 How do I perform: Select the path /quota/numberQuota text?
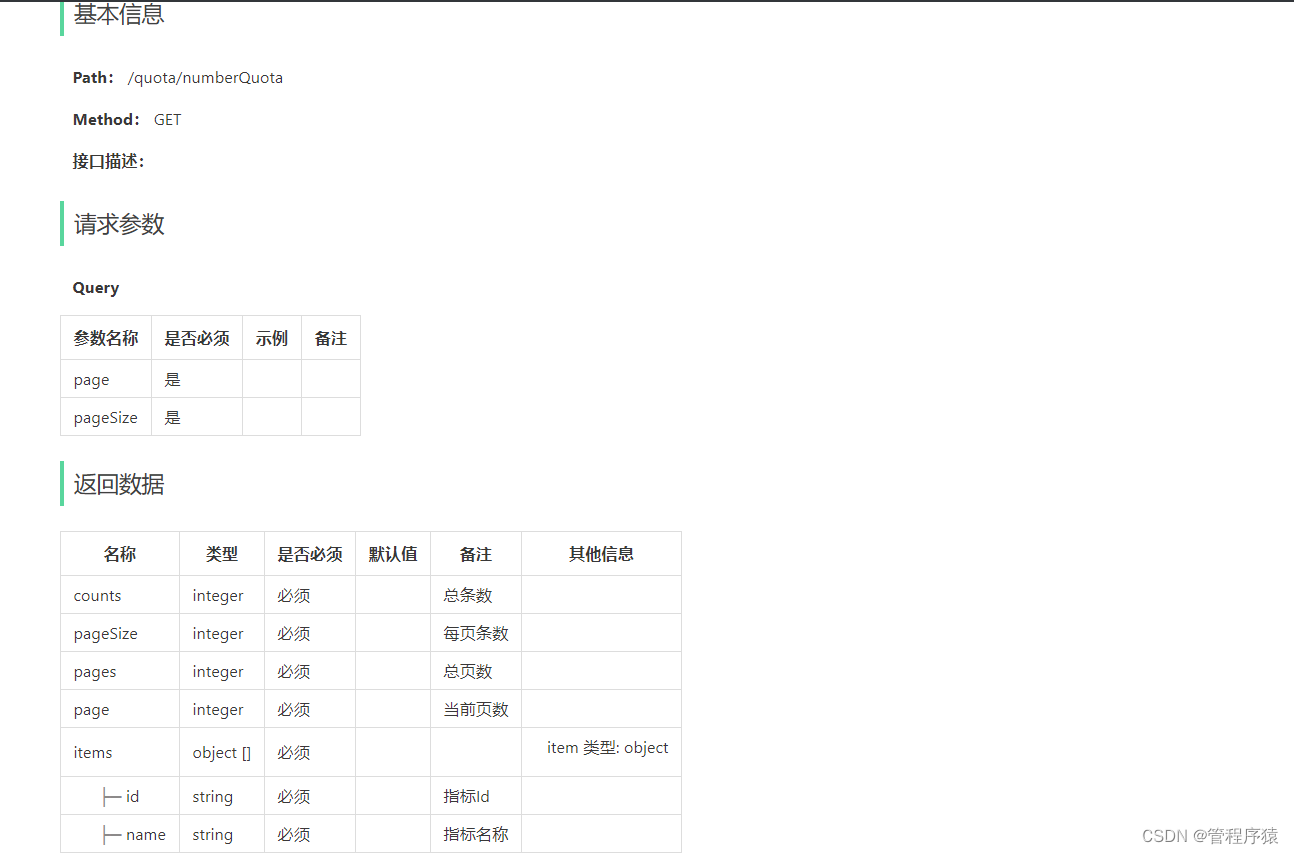click(205, 78)
